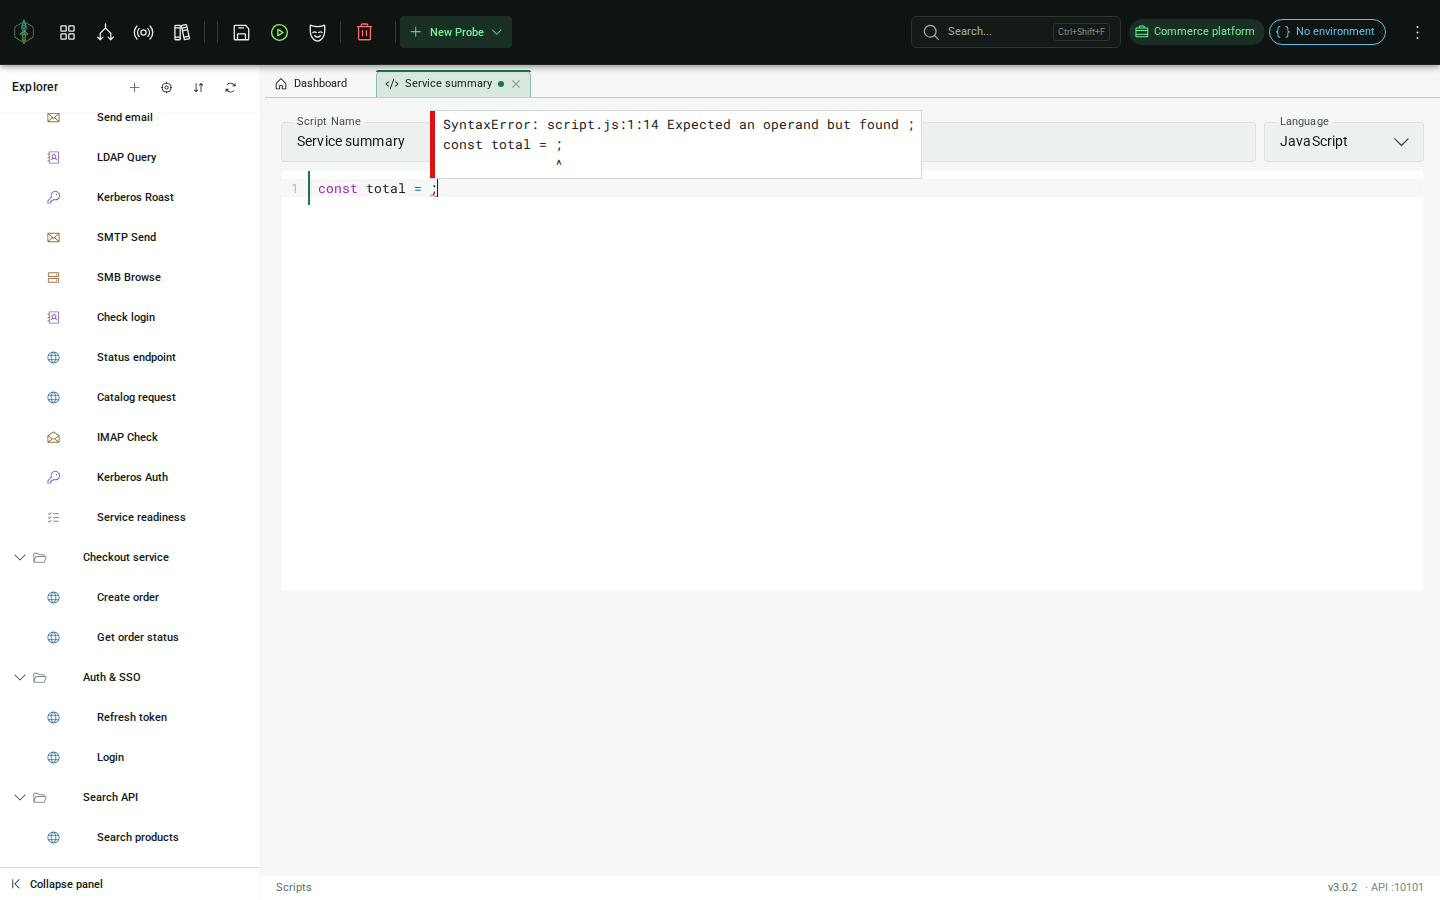Click the locate target icon in Explorer header
Screen dimensions: 1440x900
pyautogui.click(x=166, y=87)
